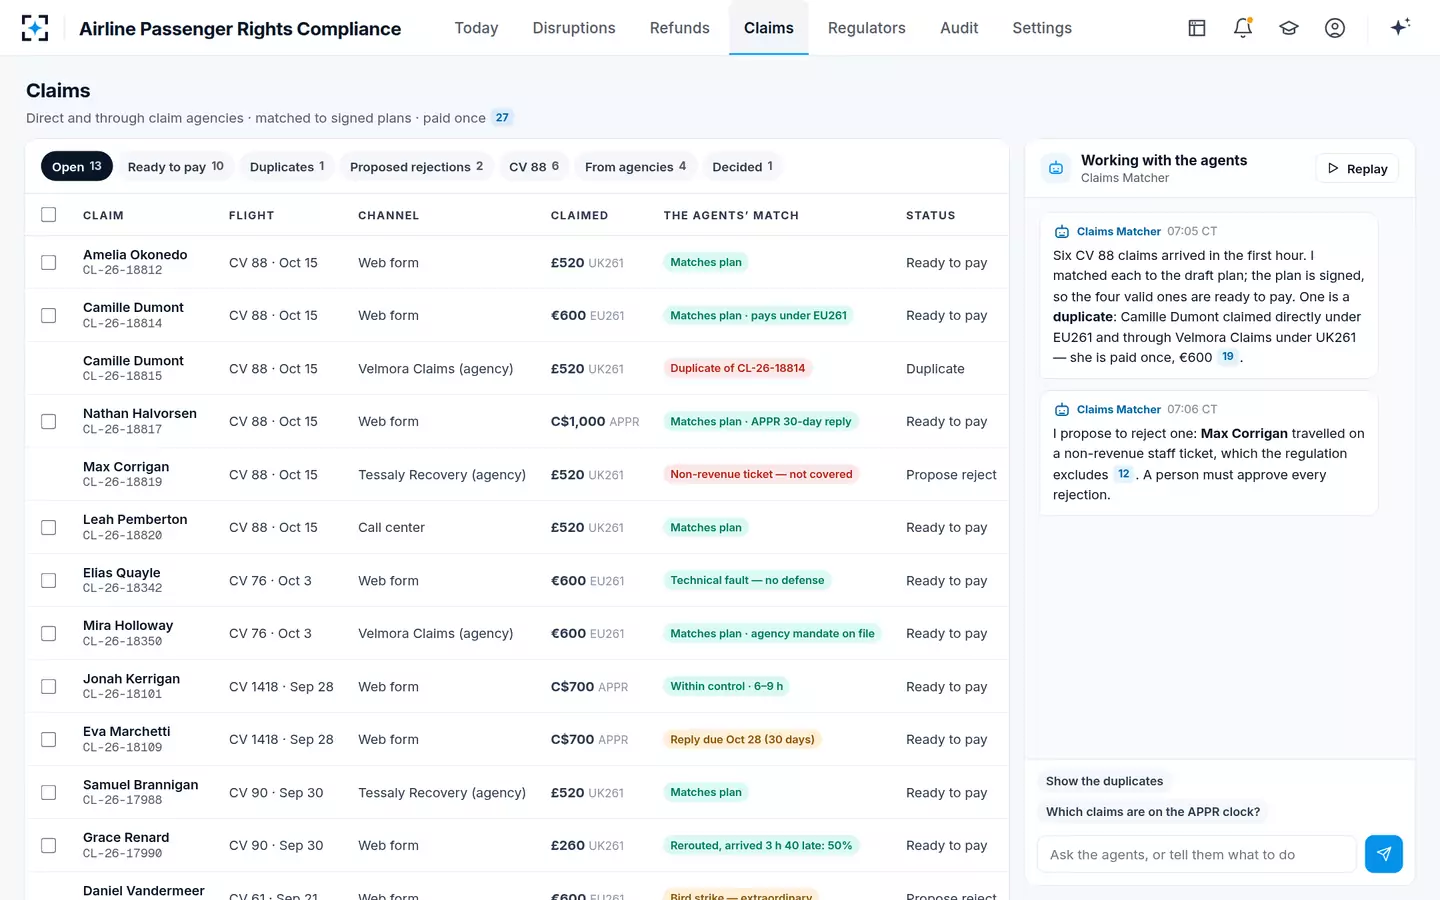Open the Regulators tab
The width and height of the screenshot is (1440, 900).
click(x=867, y=28)
